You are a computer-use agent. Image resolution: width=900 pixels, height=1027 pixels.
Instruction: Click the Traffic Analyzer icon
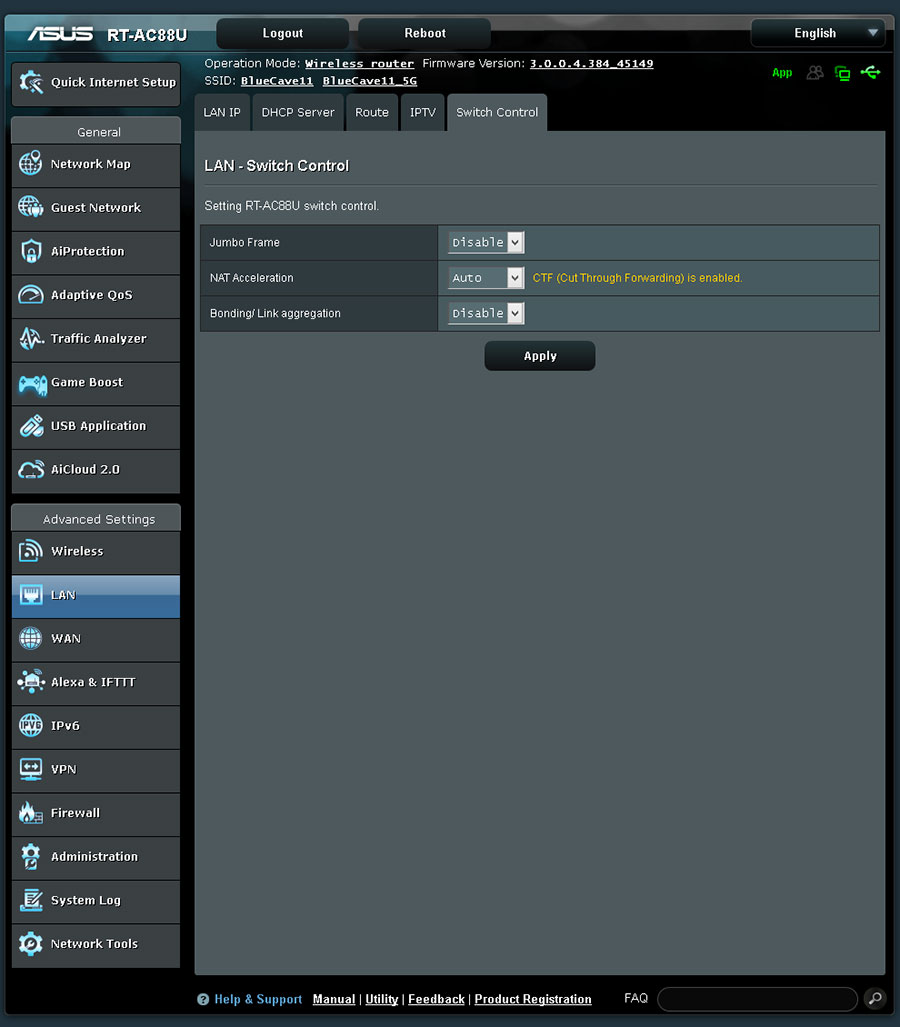click(30, 339)
